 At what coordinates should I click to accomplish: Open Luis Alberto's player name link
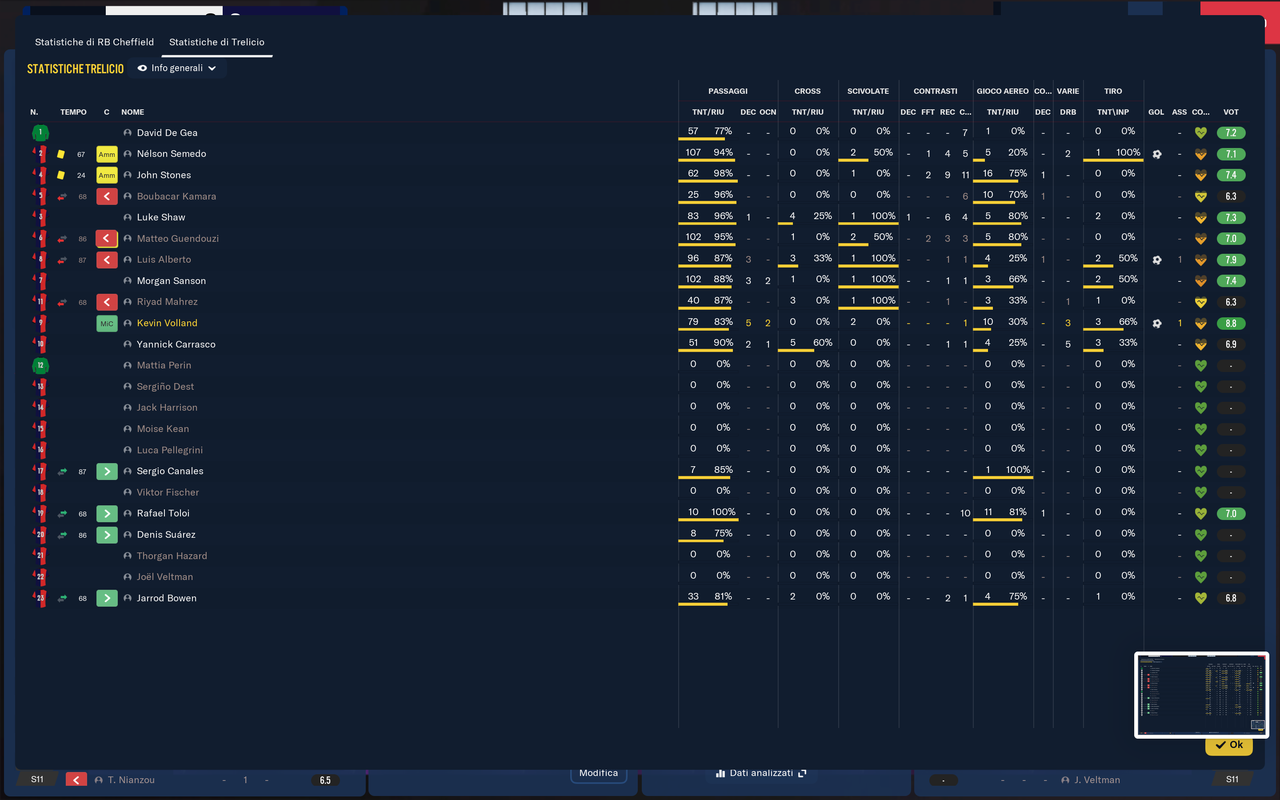tap(164, 260)
